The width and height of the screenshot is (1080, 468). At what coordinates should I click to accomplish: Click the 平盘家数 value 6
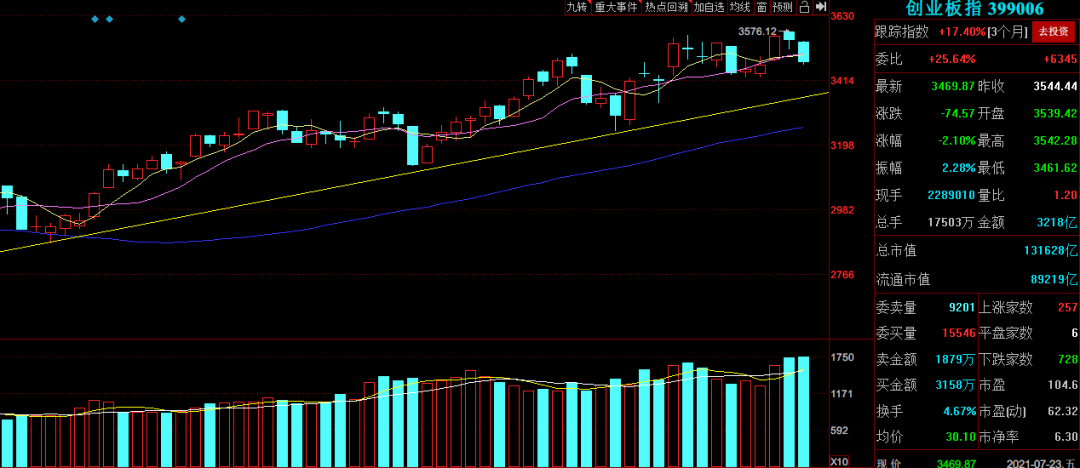pyautogui.click(x=1074, y=334)
